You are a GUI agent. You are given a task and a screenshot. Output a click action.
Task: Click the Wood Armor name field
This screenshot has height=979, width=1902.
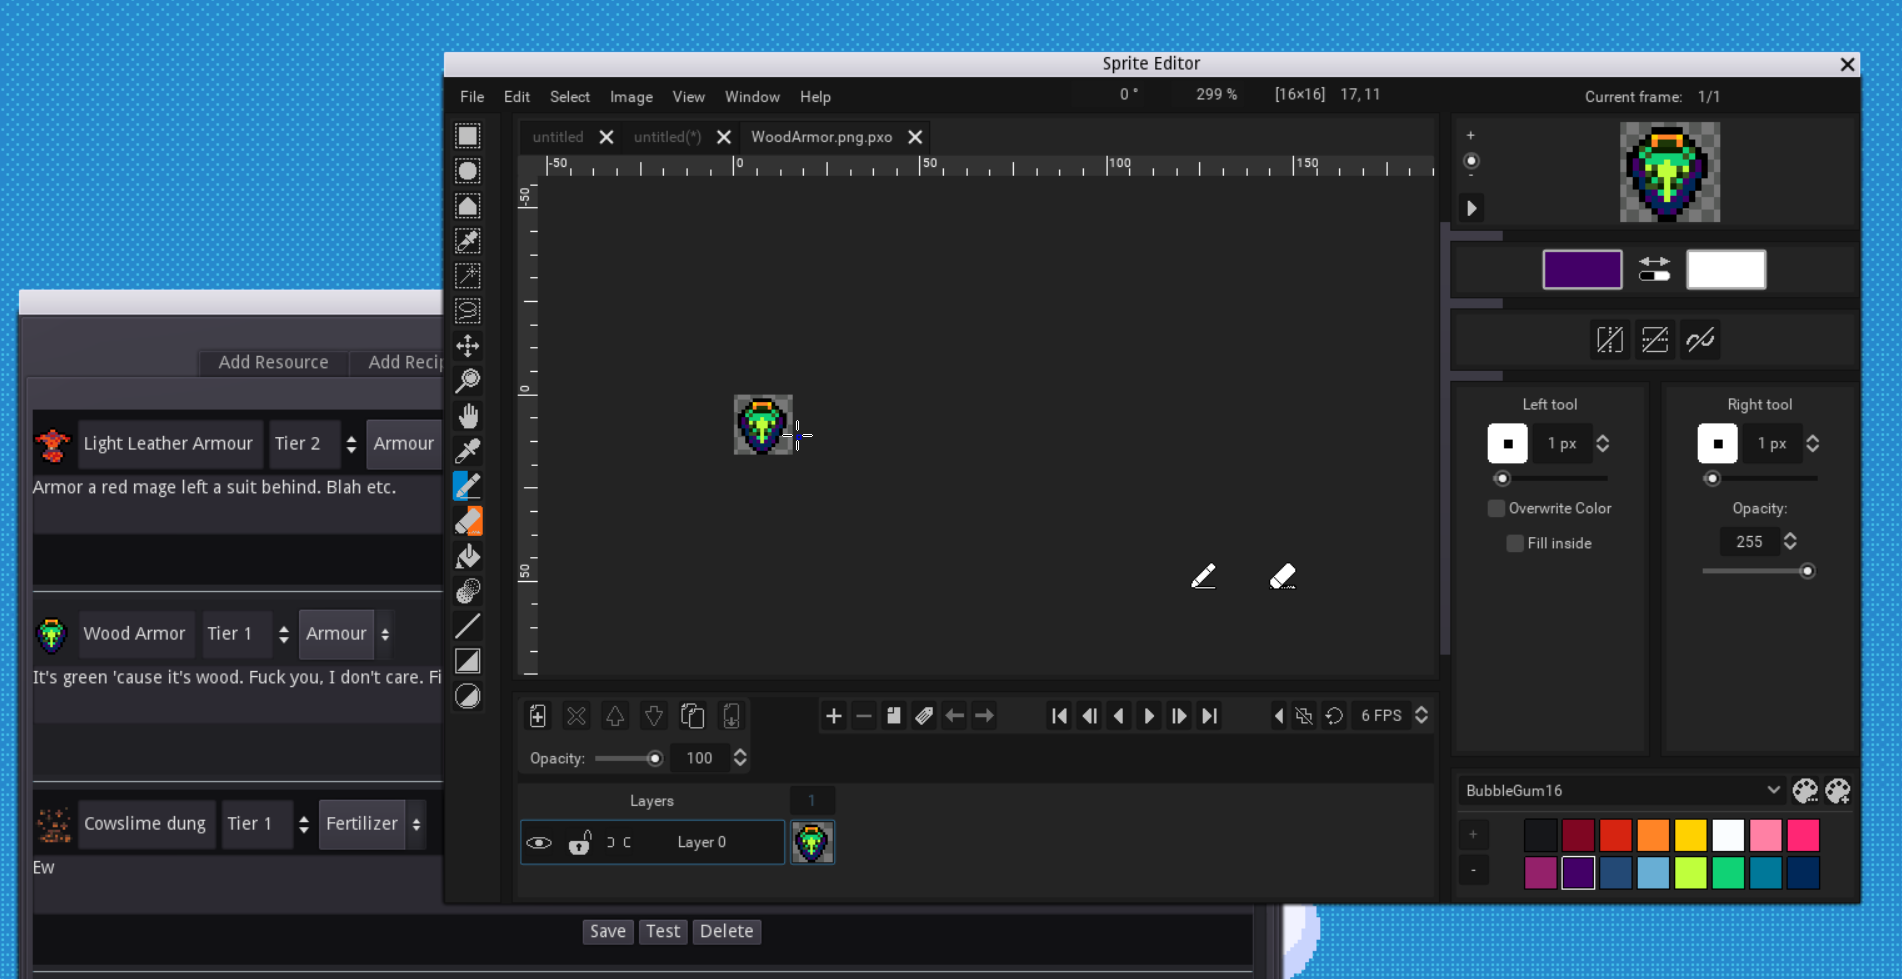coord(135,634)
